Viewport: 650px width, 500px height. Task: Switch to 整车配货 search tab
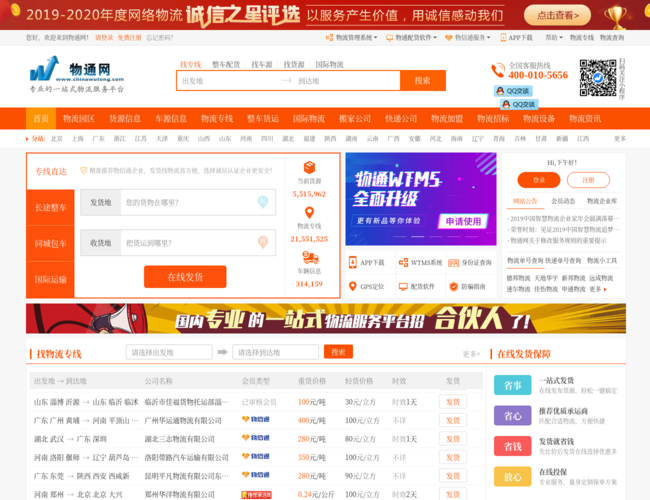pyautogui.click(x=226, y=64)
